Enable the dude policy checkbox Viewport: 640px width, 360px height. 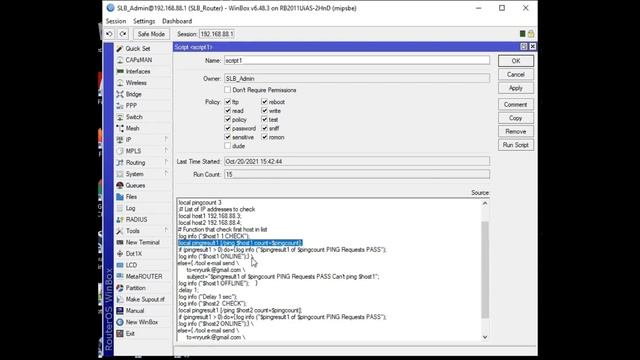[228, 146]
